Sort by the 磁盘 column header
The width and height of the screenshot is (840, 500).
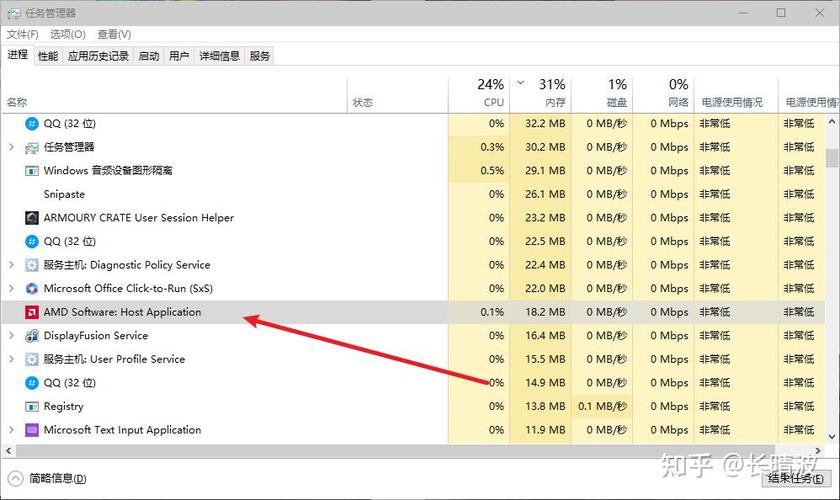[603, 92]
